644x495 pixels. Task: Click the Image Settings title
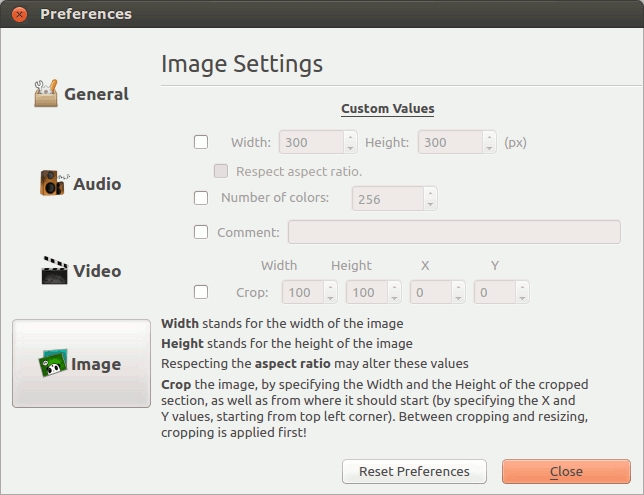(x=242, y=64)
